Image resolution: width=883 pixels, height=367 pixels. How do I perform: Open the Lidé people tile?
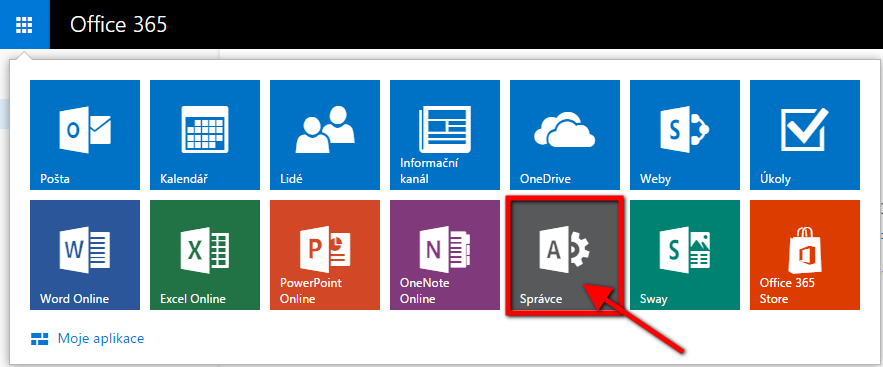(x=325, y=135)
